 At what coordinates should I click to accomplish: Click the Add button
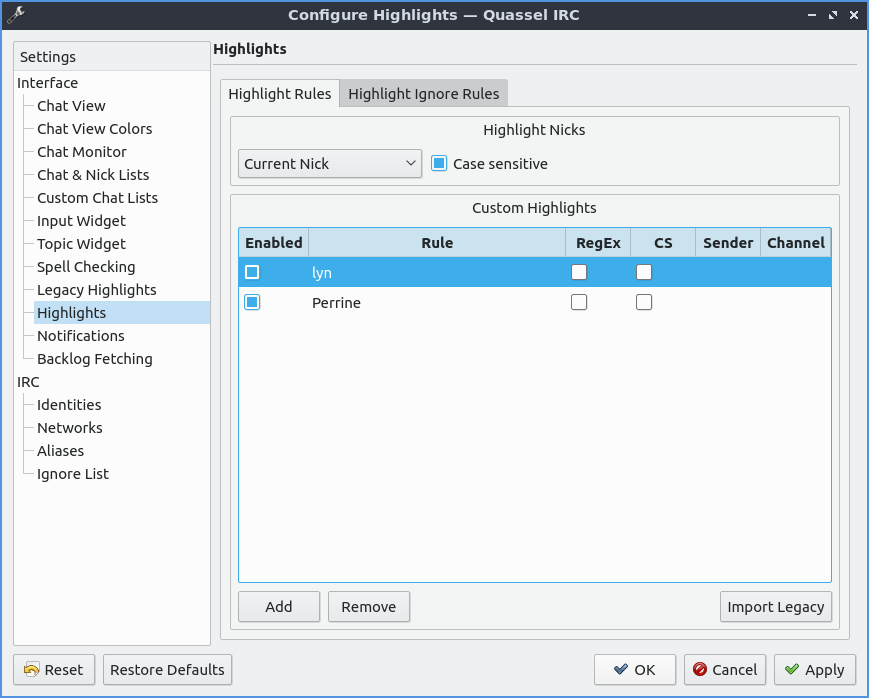coord(279,607)
